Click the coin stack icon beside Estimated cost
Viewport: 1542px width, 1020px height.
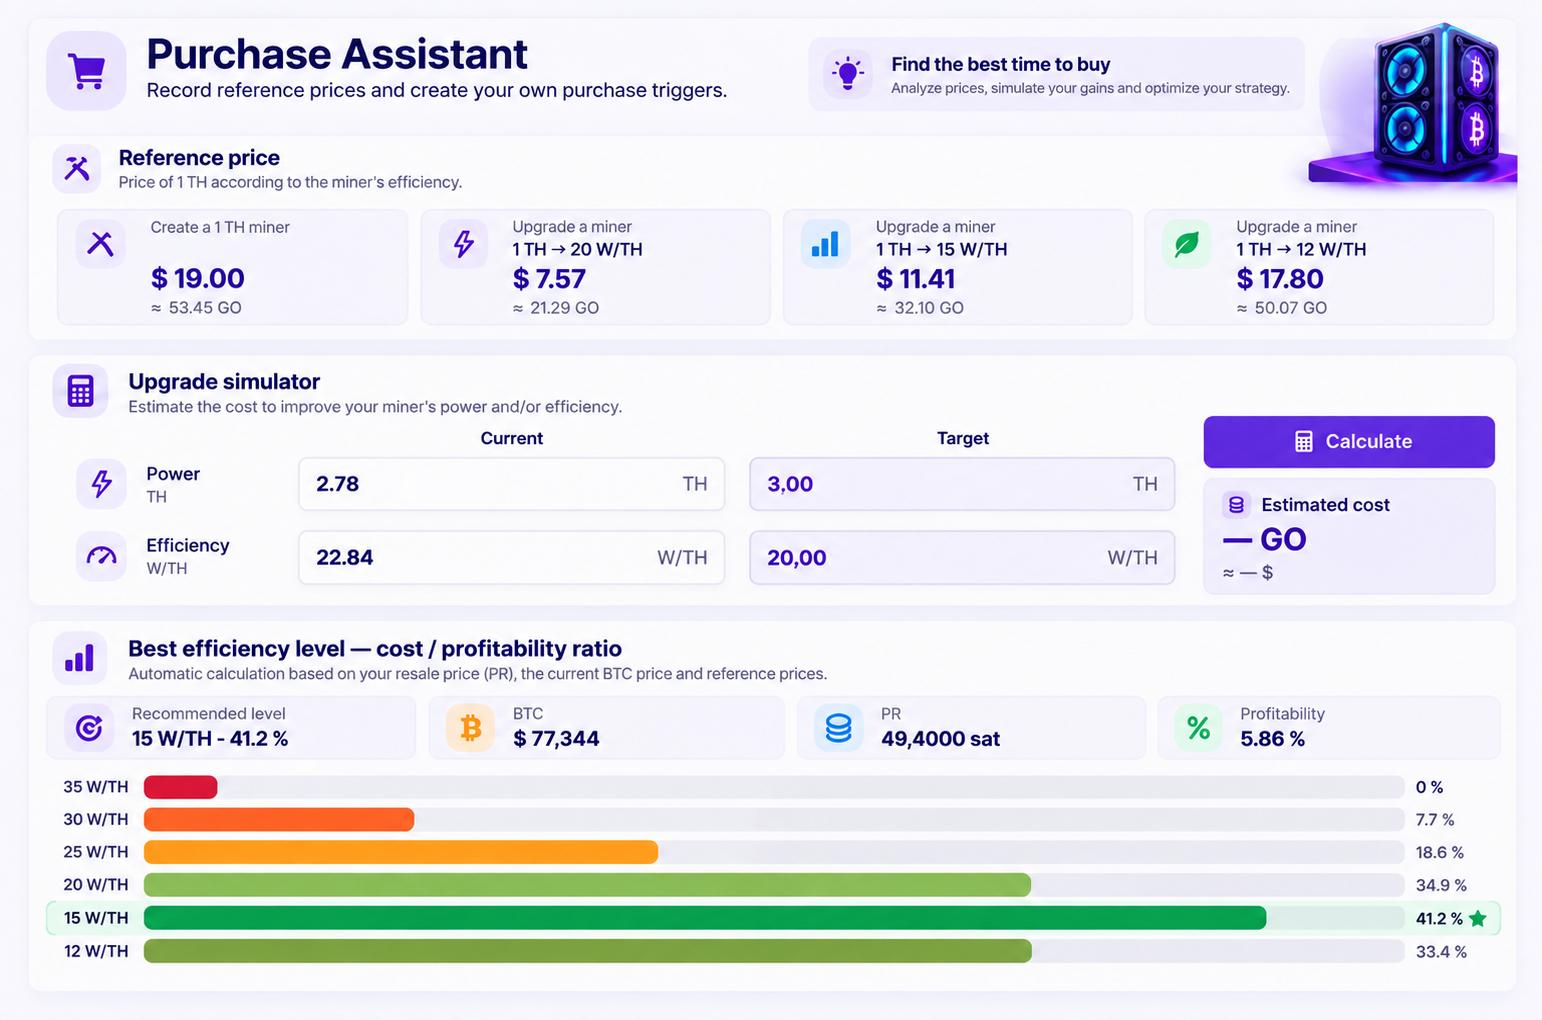(x=1236, y=505)
